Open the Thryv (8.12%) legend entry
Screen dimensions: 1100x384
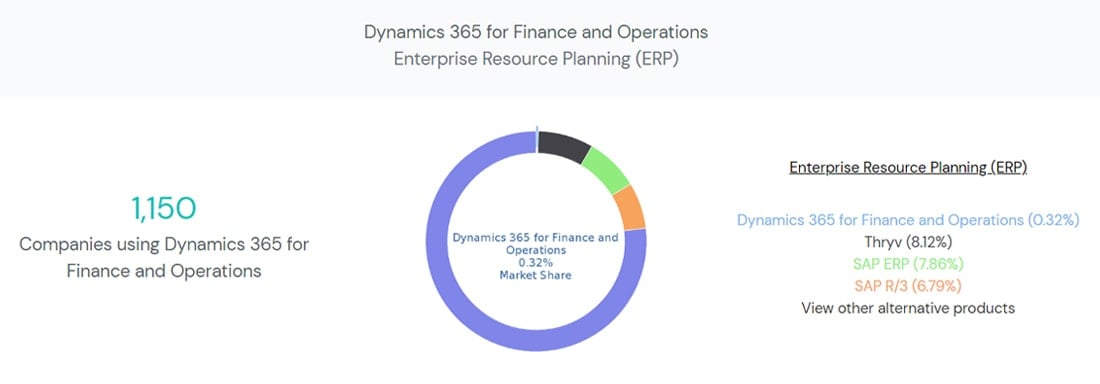point(908,242)
